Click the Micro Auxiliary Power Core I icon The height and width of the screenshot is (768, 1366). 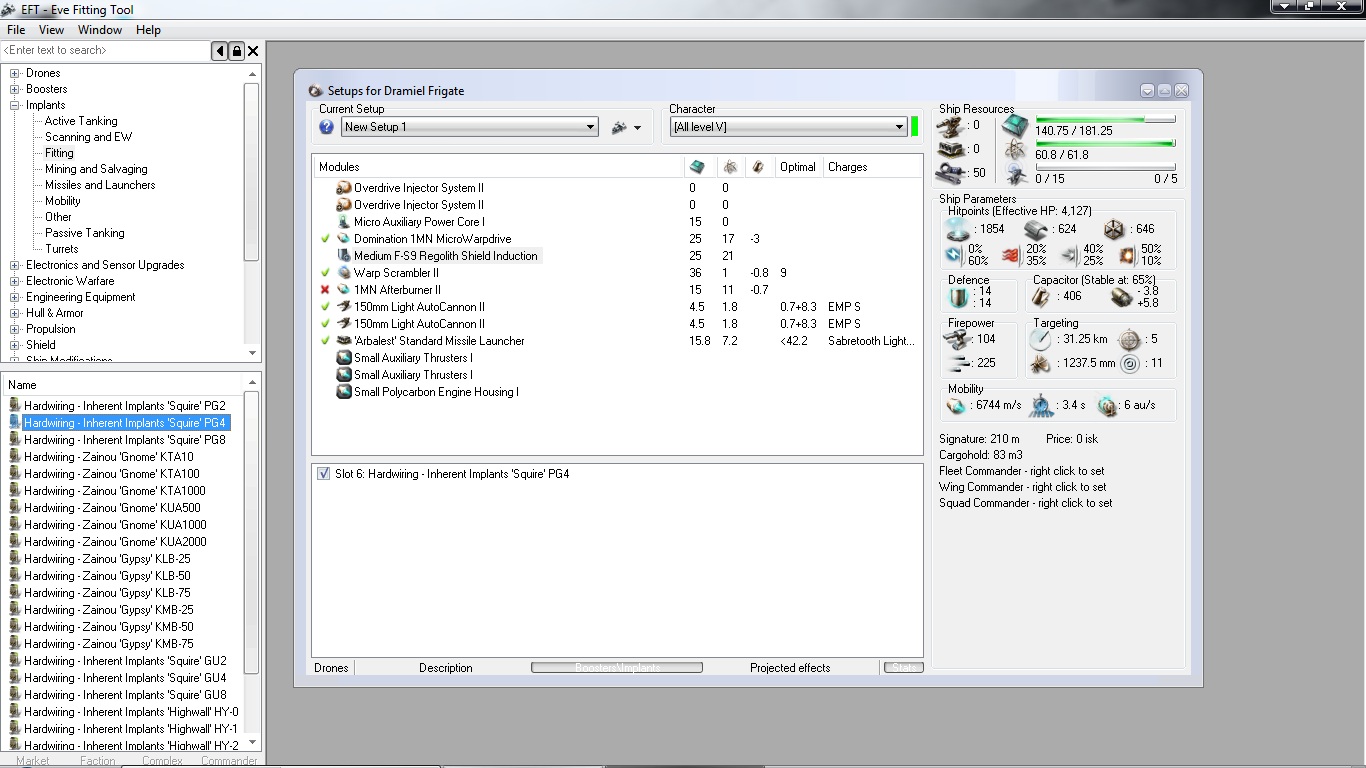click(344, 222)
